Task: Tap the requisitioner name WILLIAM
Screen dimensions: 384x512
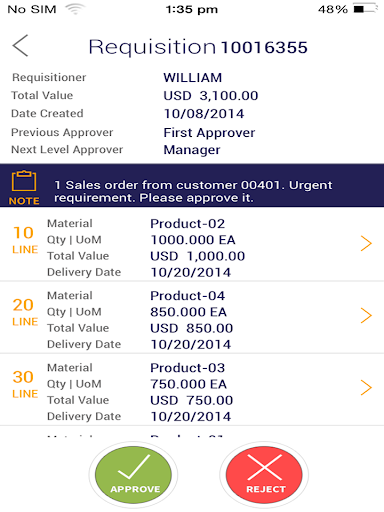Action: [192, 78]
